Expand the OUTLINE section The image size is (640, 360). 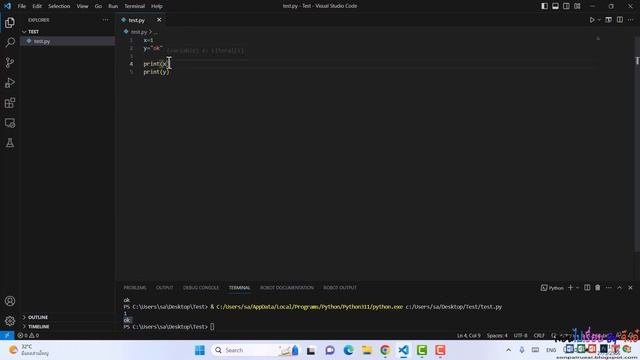tap(67, 317)
